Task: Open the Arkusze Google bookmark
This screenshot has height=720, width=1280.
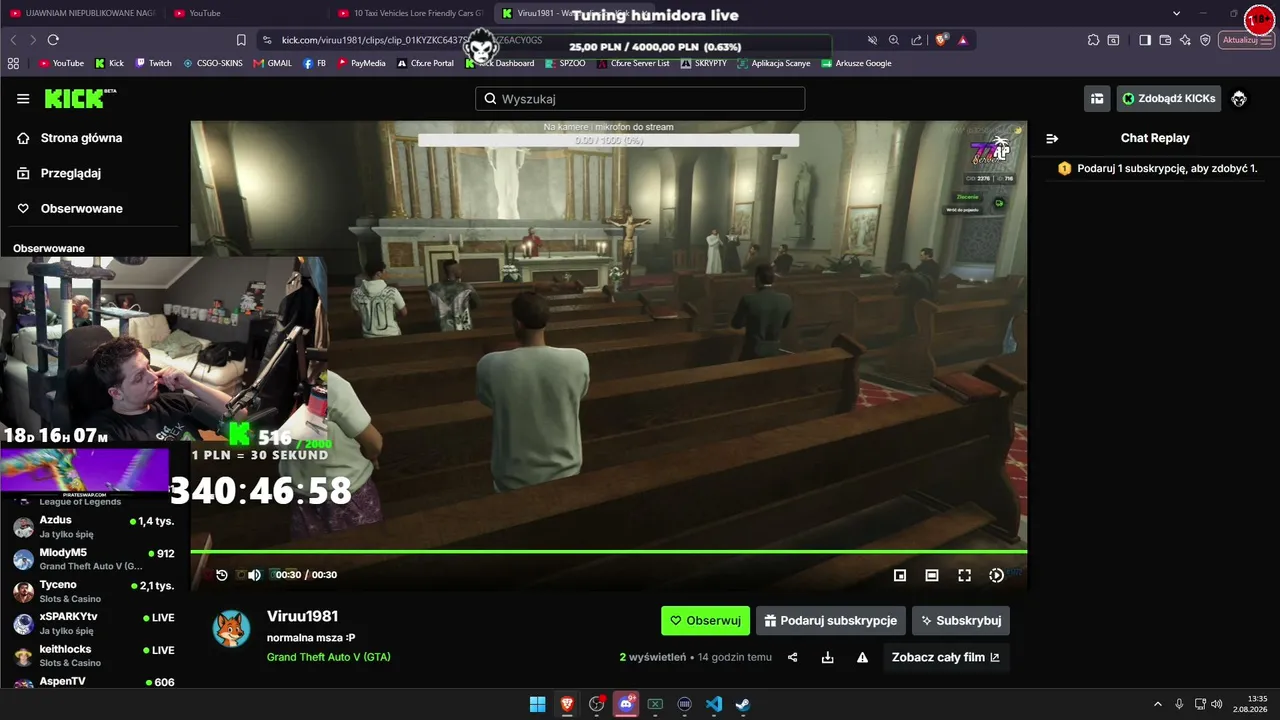Action: (x=856, y=63)
